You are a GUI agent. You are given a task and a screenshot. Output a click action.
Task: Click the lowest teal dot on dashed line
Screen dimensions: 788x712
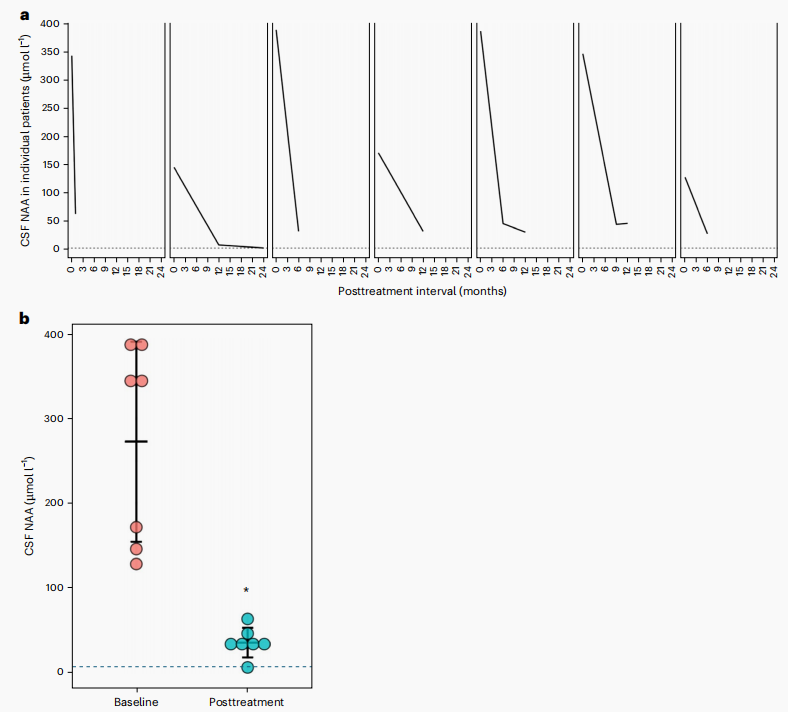(247, 667)
